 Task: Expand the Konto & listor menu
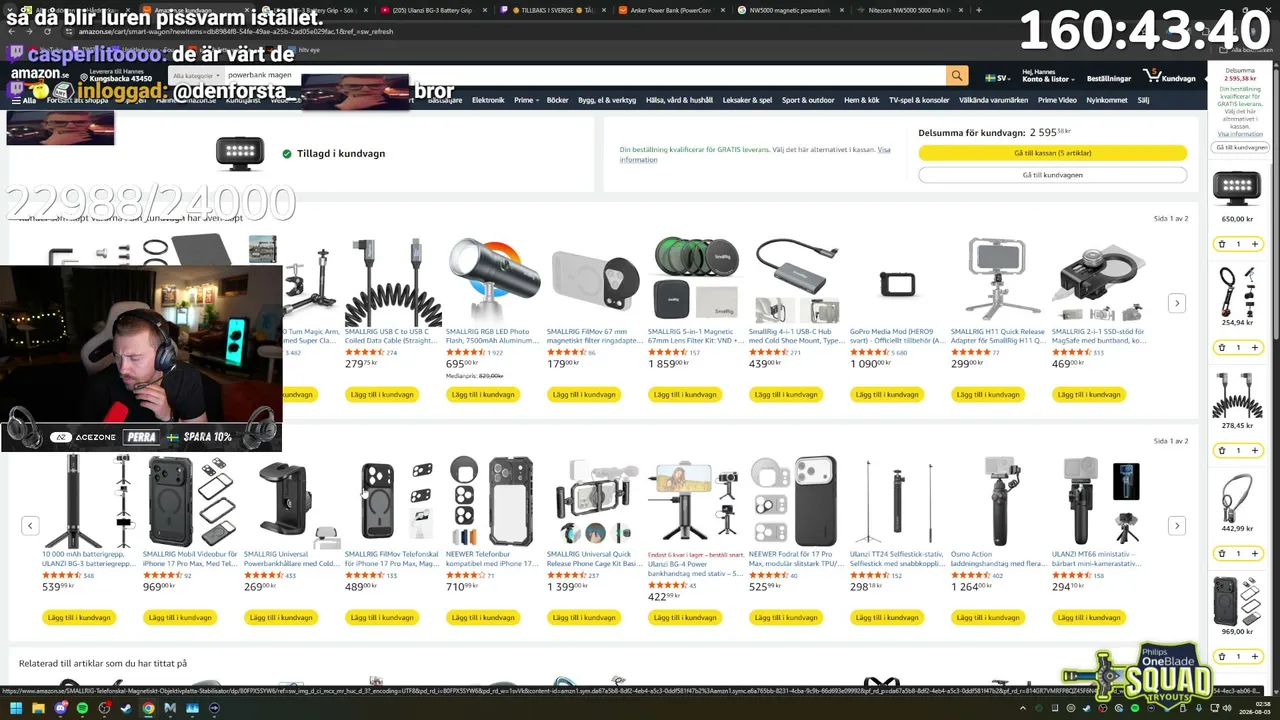click(1048, 77)
